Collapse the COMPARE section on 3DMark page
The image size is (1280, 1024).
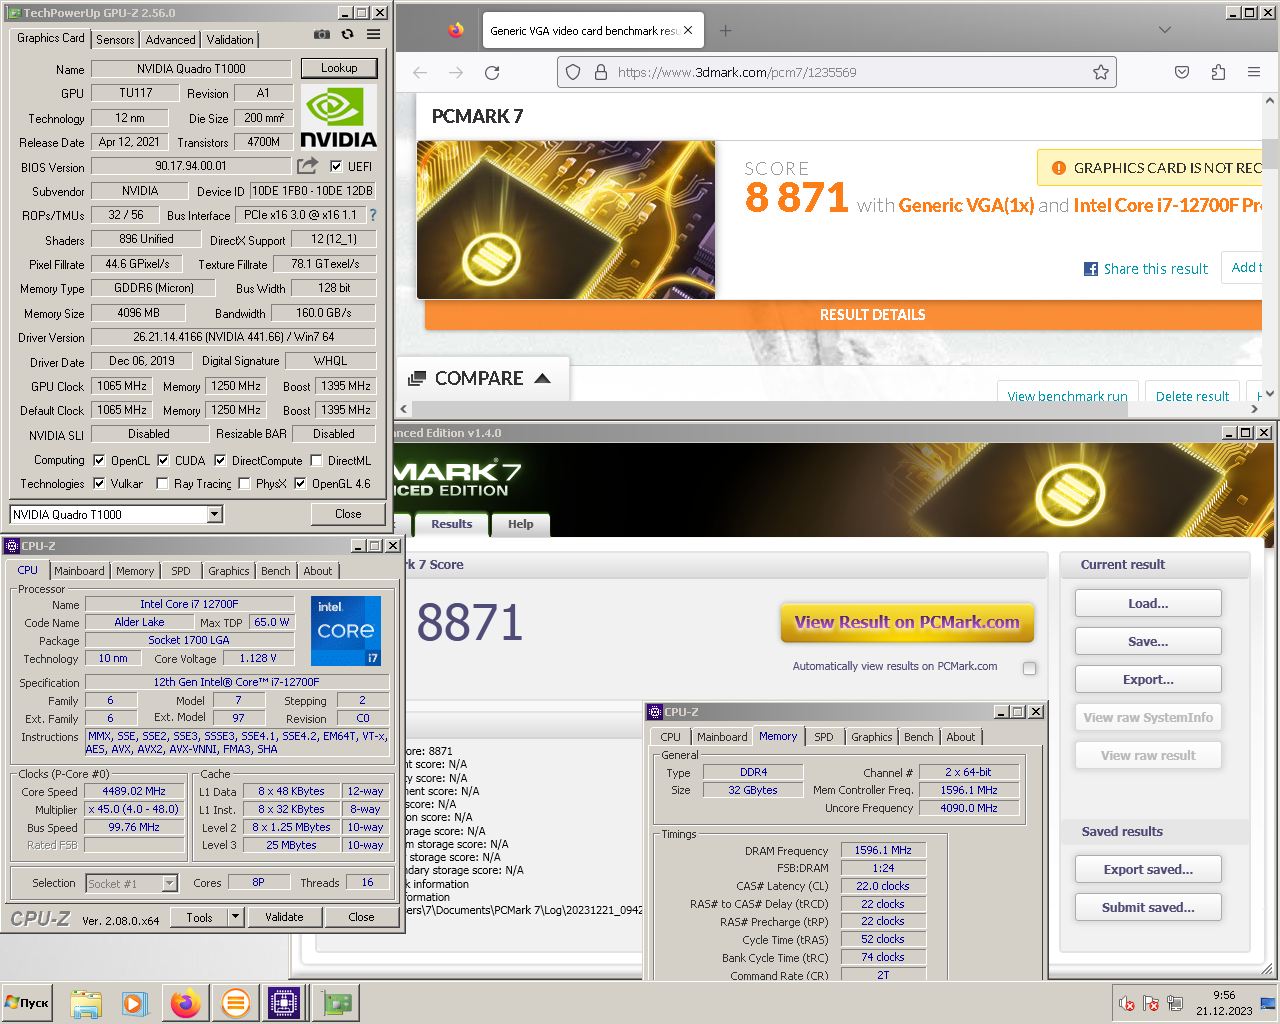click(543, 378)
